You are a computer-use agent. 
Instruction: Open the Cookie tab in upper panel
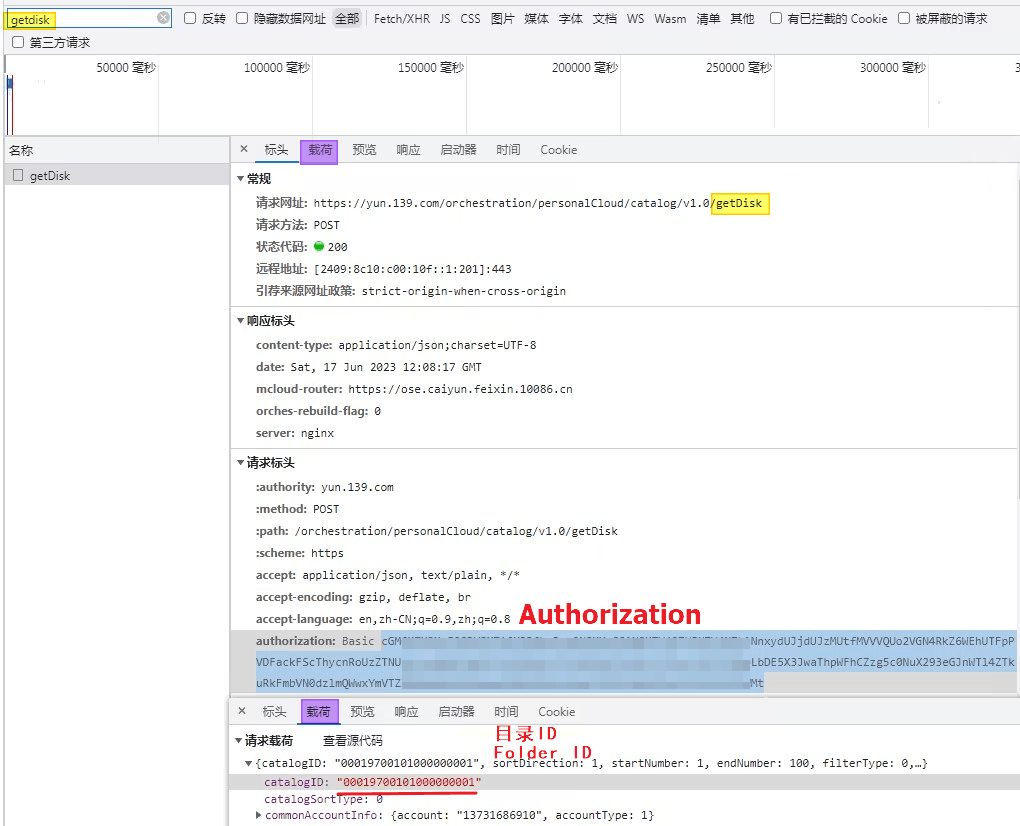(x=558, y=150)
